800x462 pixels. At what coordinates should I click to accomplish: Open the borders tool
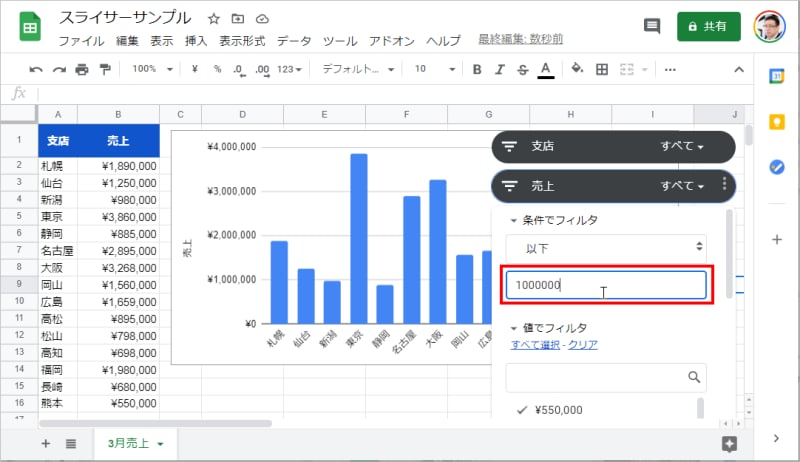pos(602,69)
